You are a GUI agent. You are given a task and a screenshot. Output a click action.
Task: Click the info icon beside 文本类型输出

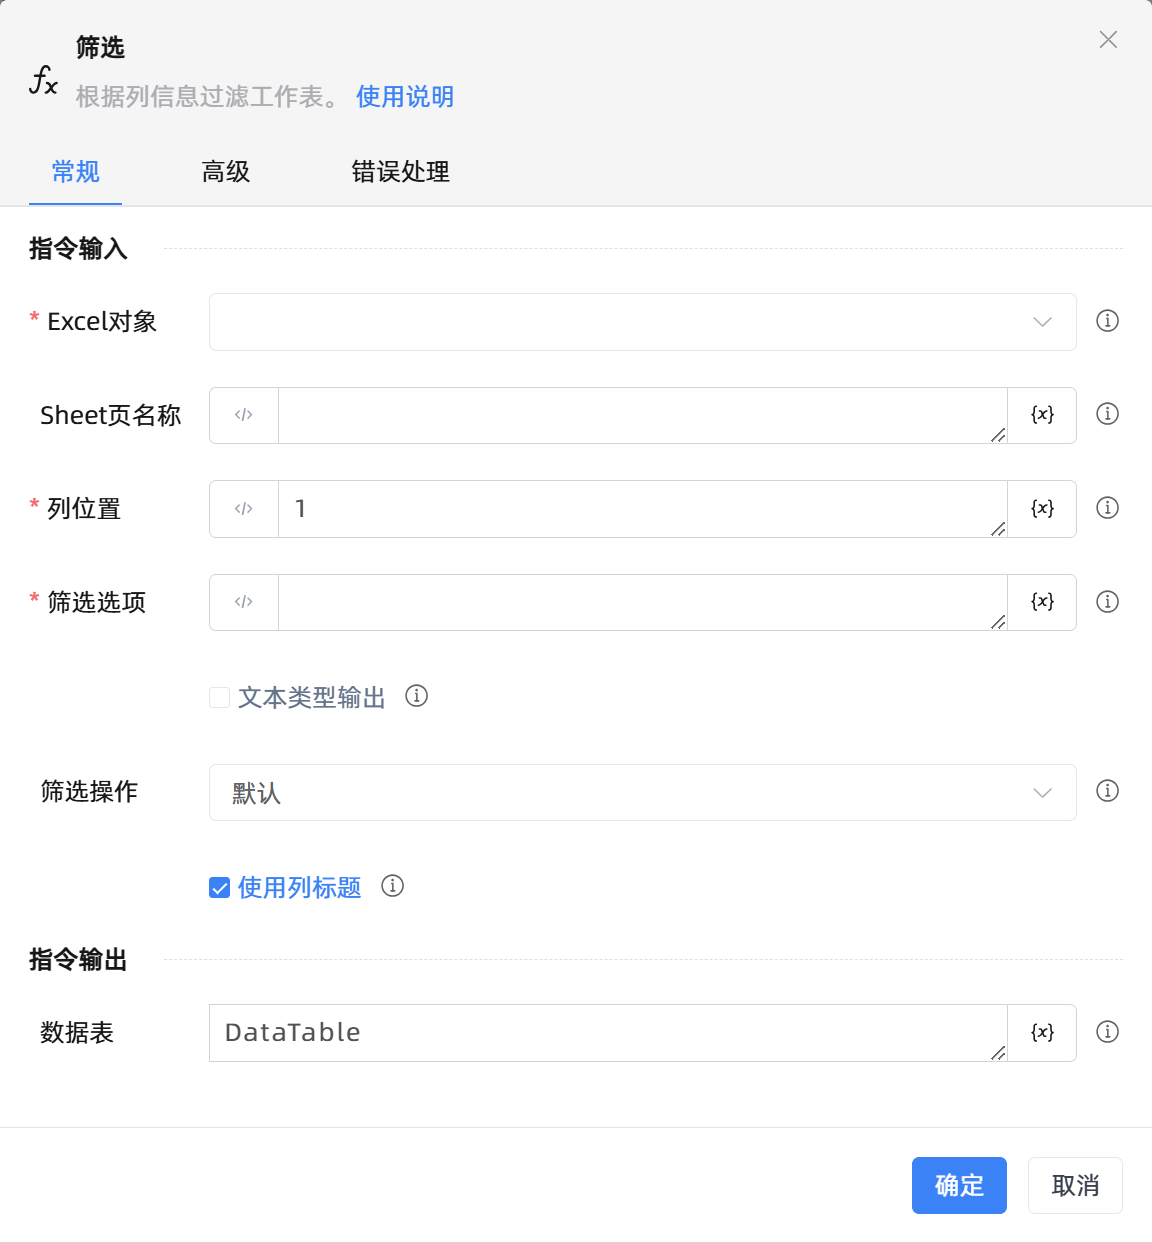click(x=417, y=696)
